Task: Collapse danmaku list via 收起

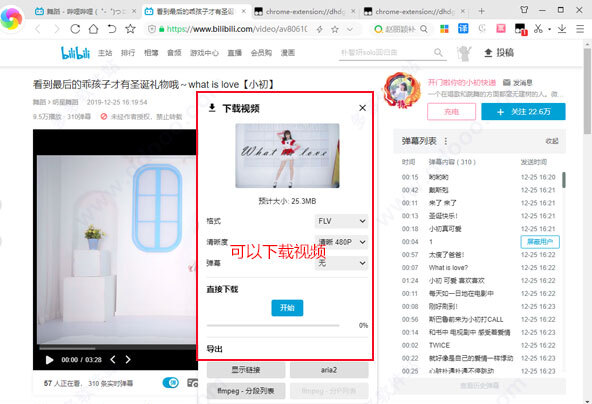Action: 552,141
